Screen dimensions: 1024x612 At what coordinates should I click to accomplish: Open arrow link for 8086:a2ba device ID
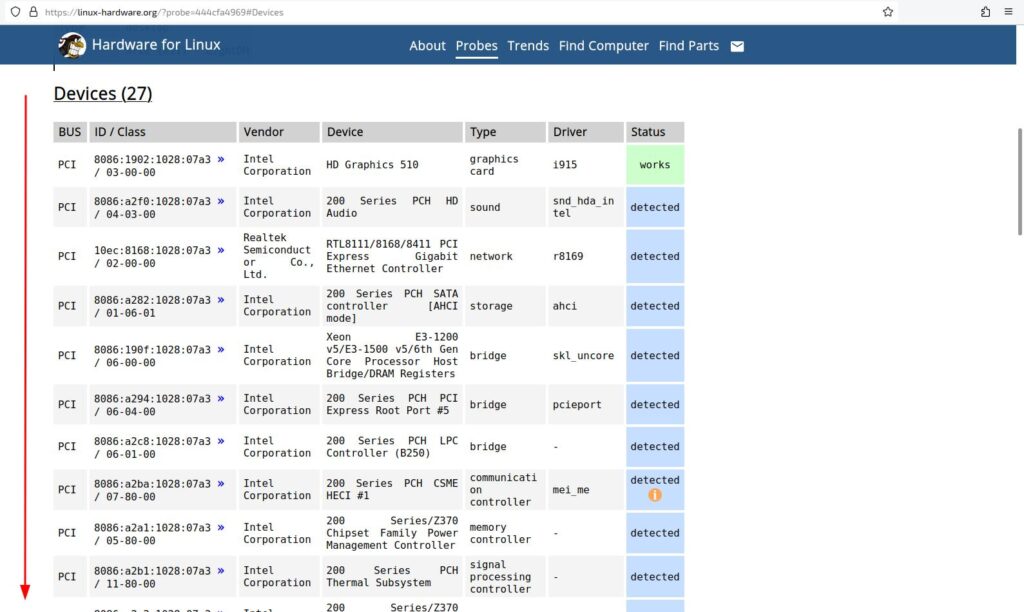221,483
